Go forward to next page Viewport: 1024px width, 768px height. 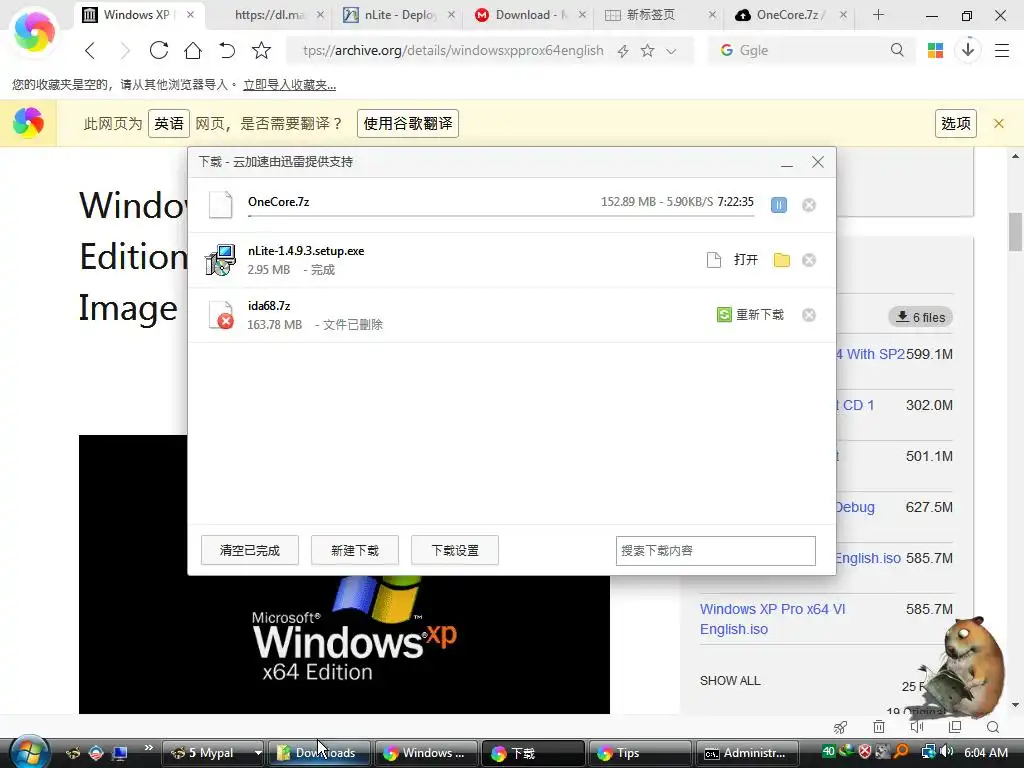pyautogui.click(x=125, y=50)
